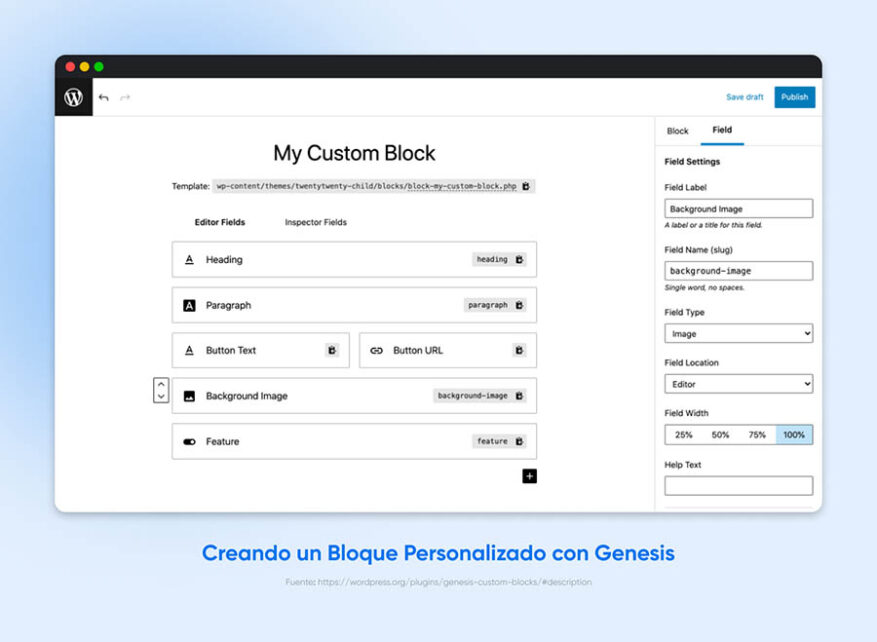Click the copy icon next to heading slug
The height and width of the screenshot is (642, 877).
click(x=519, y=259)
